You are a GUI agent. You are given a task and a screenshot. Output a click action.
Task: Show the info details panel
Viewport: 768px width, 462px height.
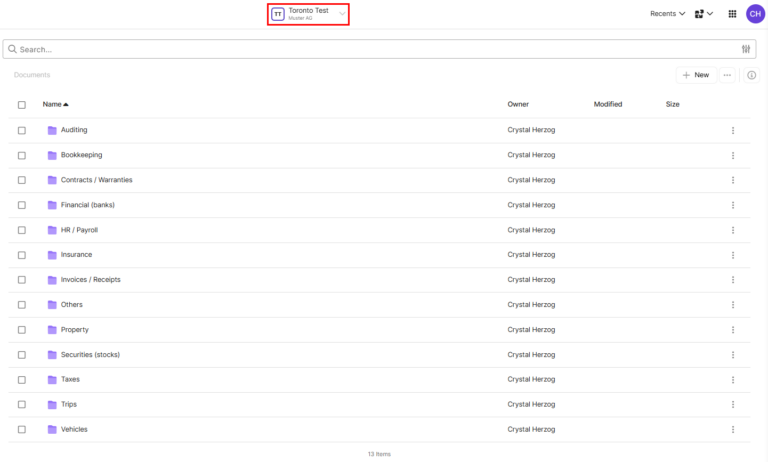[x=752, y=75]
